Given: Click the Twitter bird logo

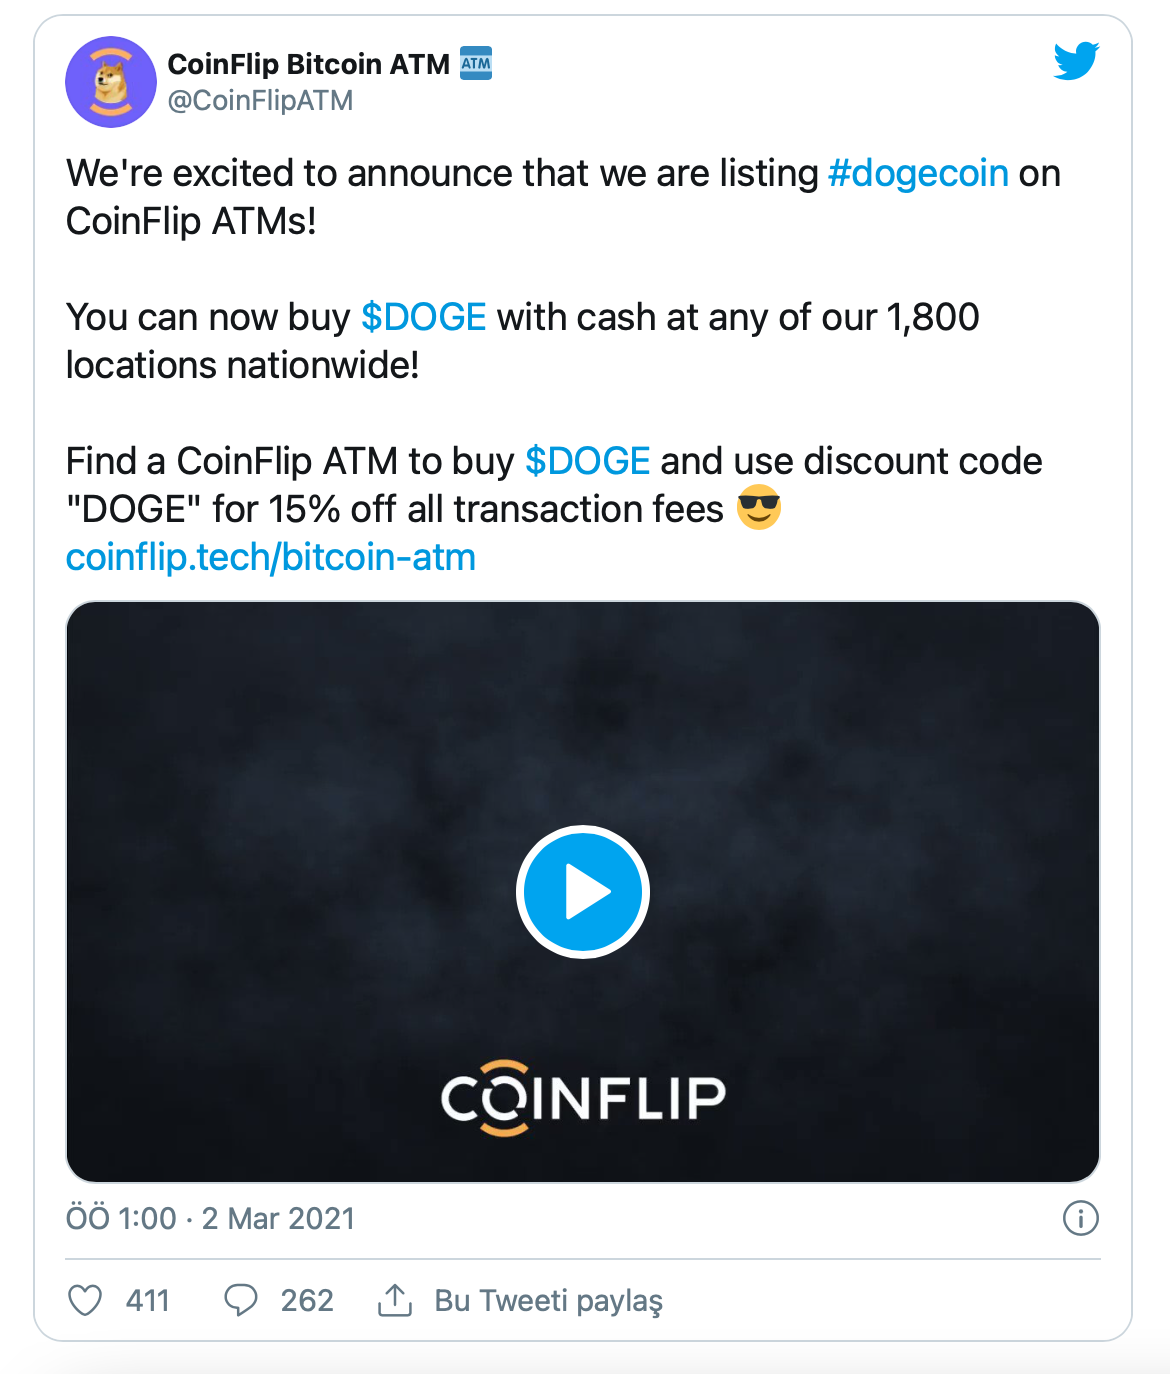Looking at the screenshot, I should point(1076,61).
